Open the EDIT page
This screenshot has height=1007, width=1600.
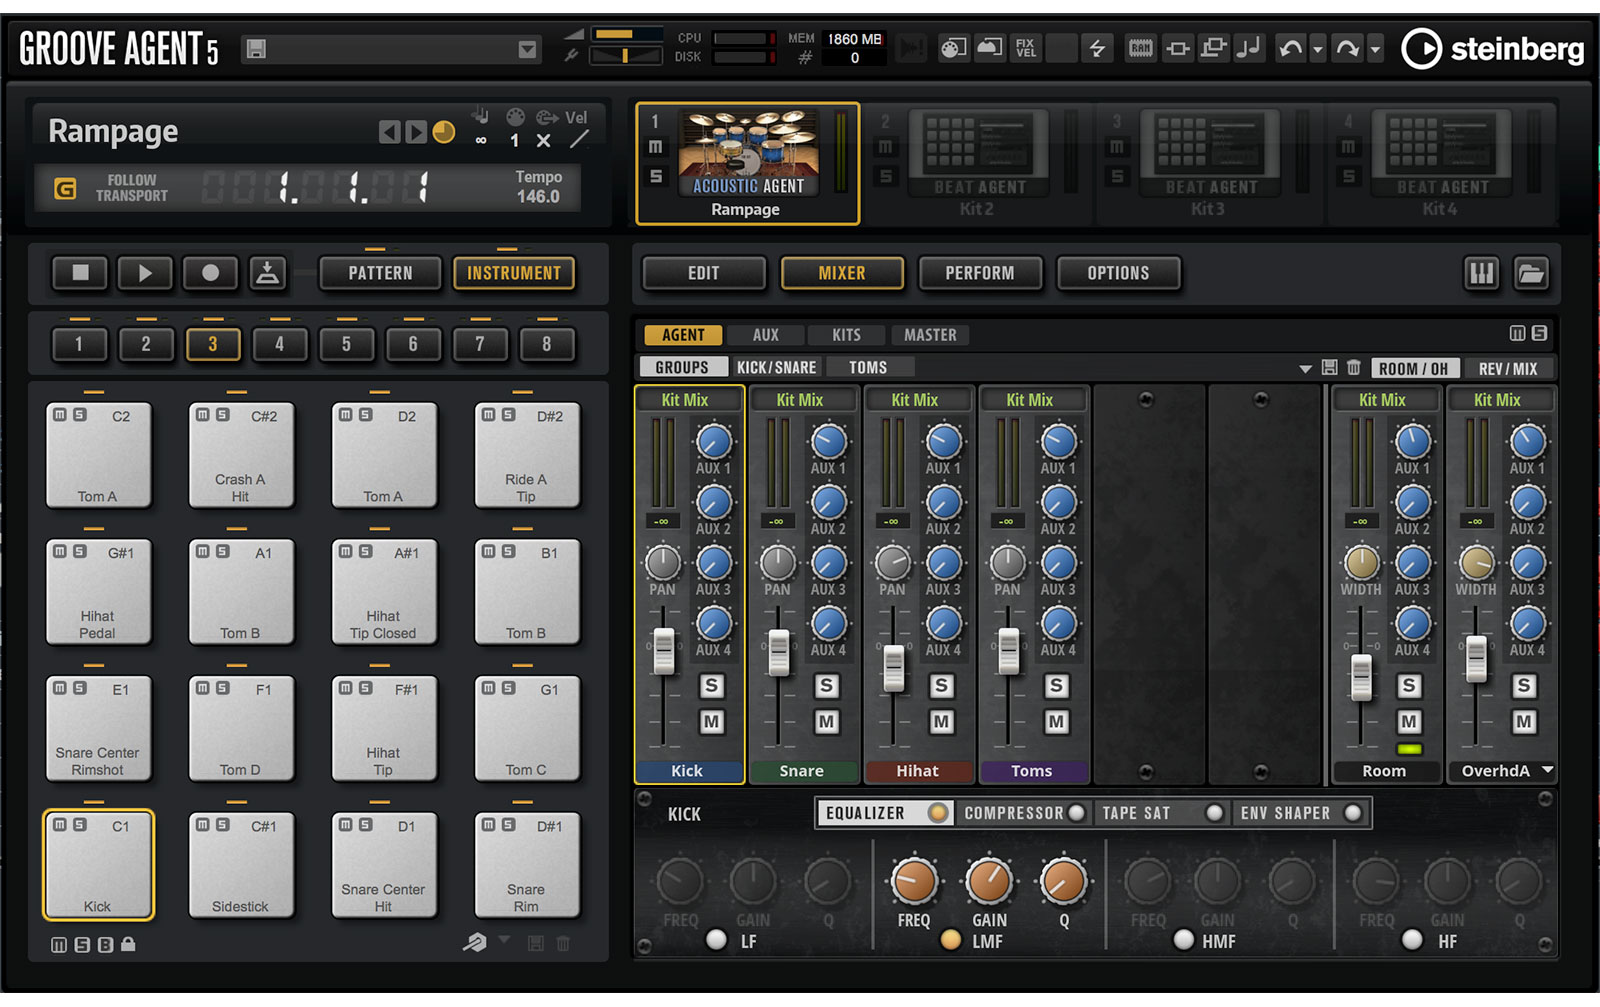pyautogui.click(x=704, y=273)
